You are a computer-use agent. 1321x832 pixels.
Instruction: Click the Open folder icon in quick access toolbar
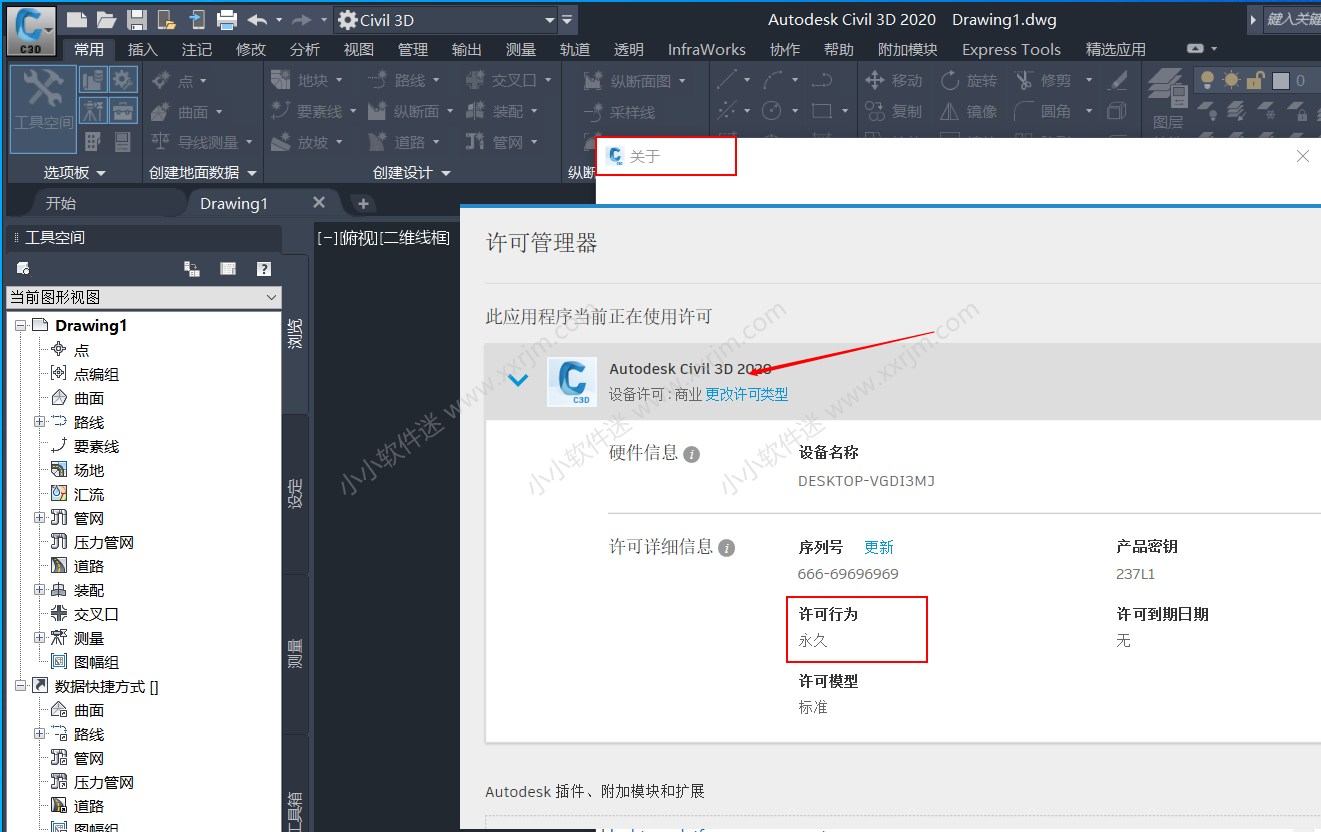coord(106,19)
